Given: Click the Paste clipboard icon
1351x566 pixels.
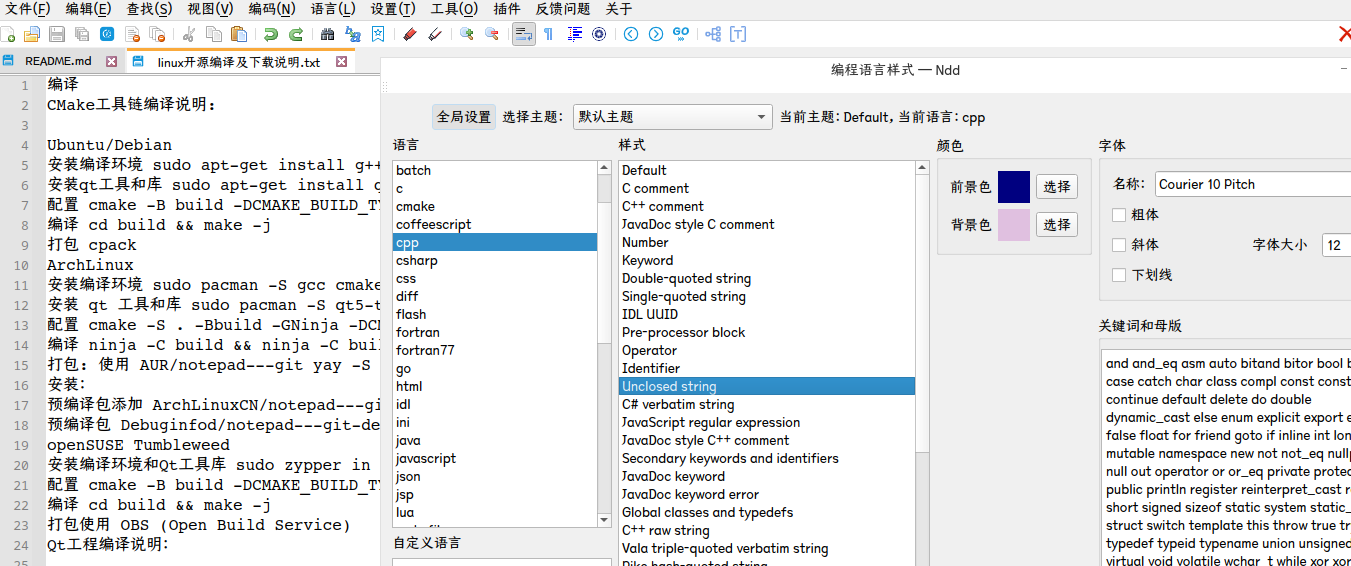Looking at the screenshot, I should (241, 34).
